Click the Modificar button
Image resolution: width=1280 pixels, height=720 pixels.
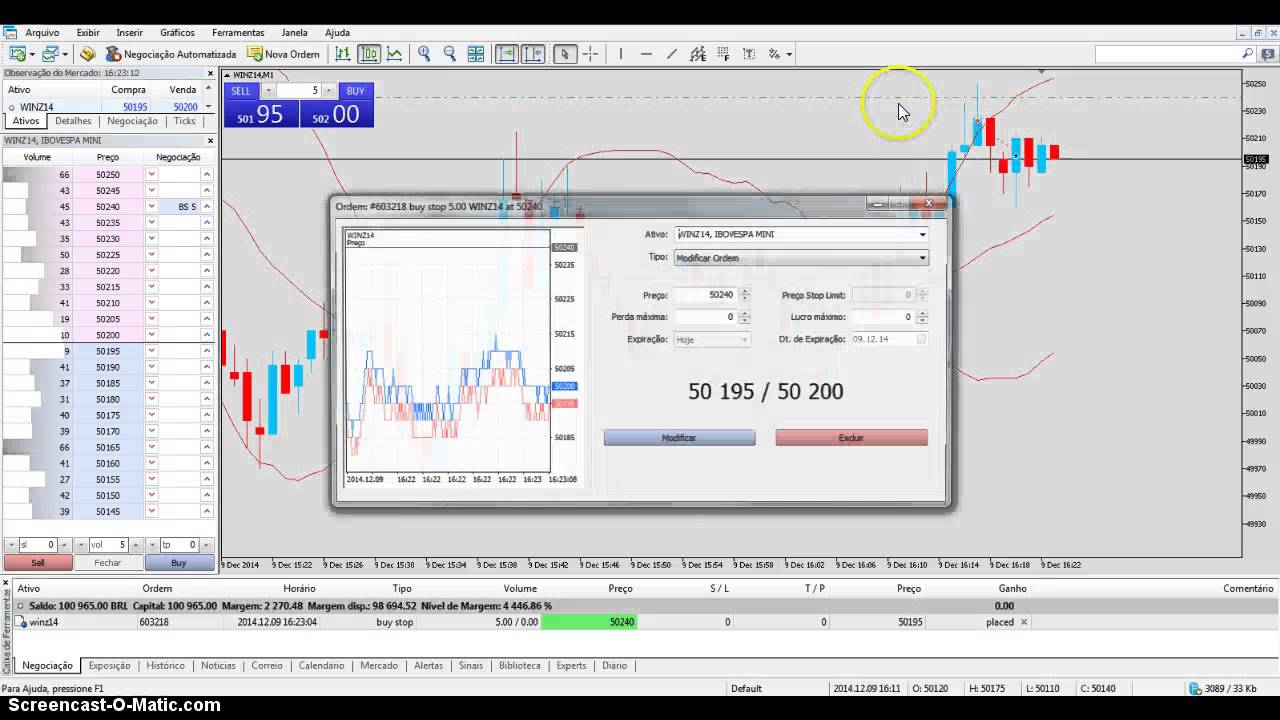(x=679, y=438)
